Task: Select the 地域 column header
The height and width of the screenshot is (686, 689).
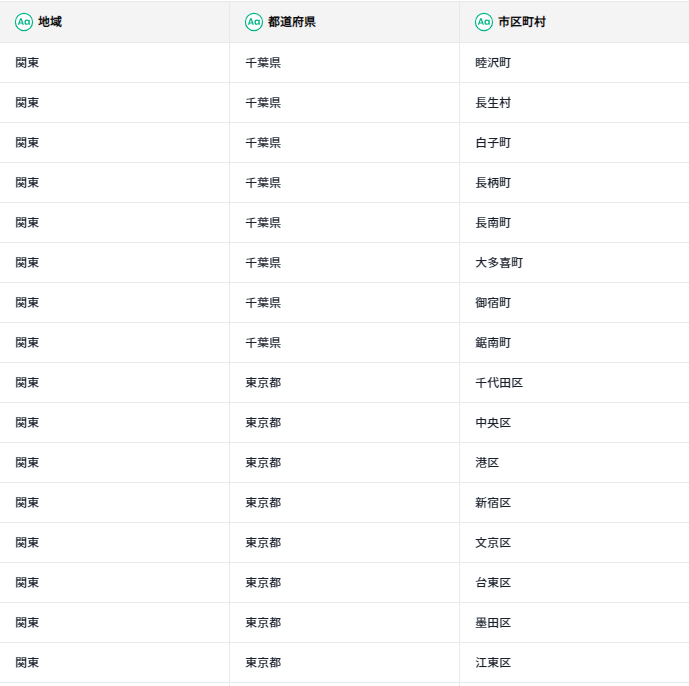Action: click(x=114, y=22)
